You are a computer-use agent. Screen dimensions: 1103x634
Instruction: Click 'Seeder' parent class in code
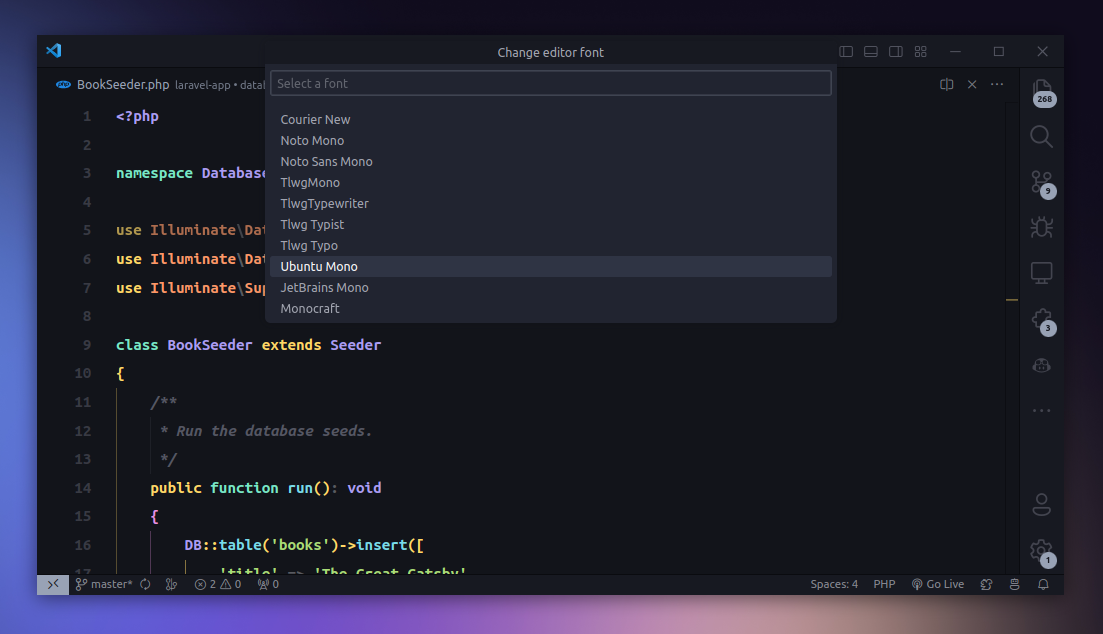tap(355, 345)
